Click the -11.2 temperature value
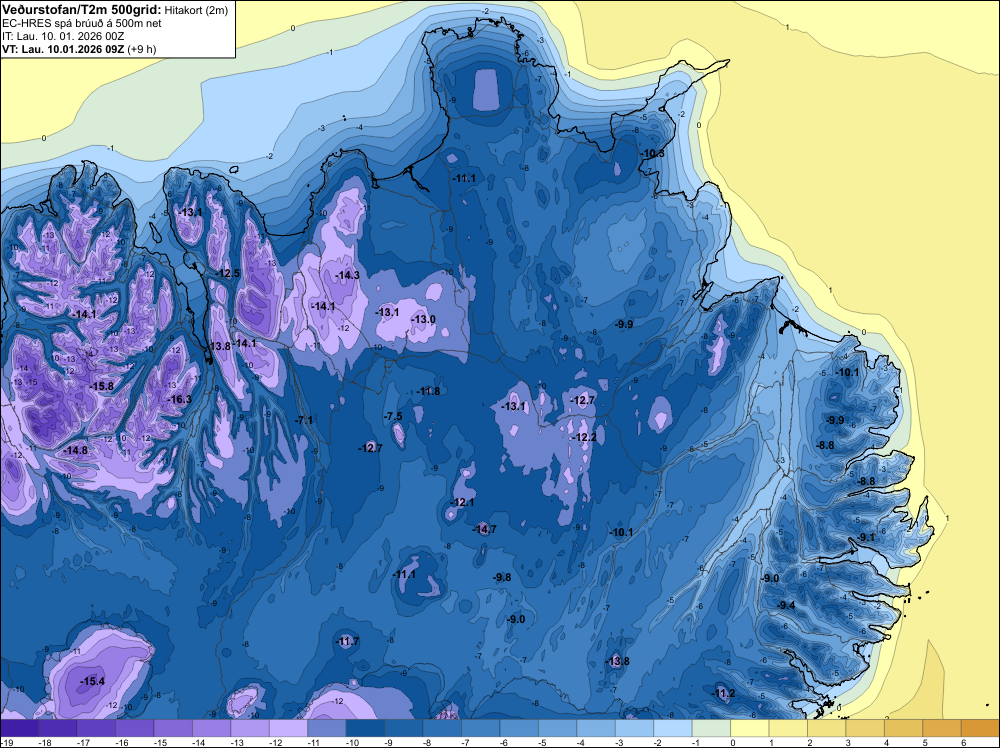 [x=723, y=694]
